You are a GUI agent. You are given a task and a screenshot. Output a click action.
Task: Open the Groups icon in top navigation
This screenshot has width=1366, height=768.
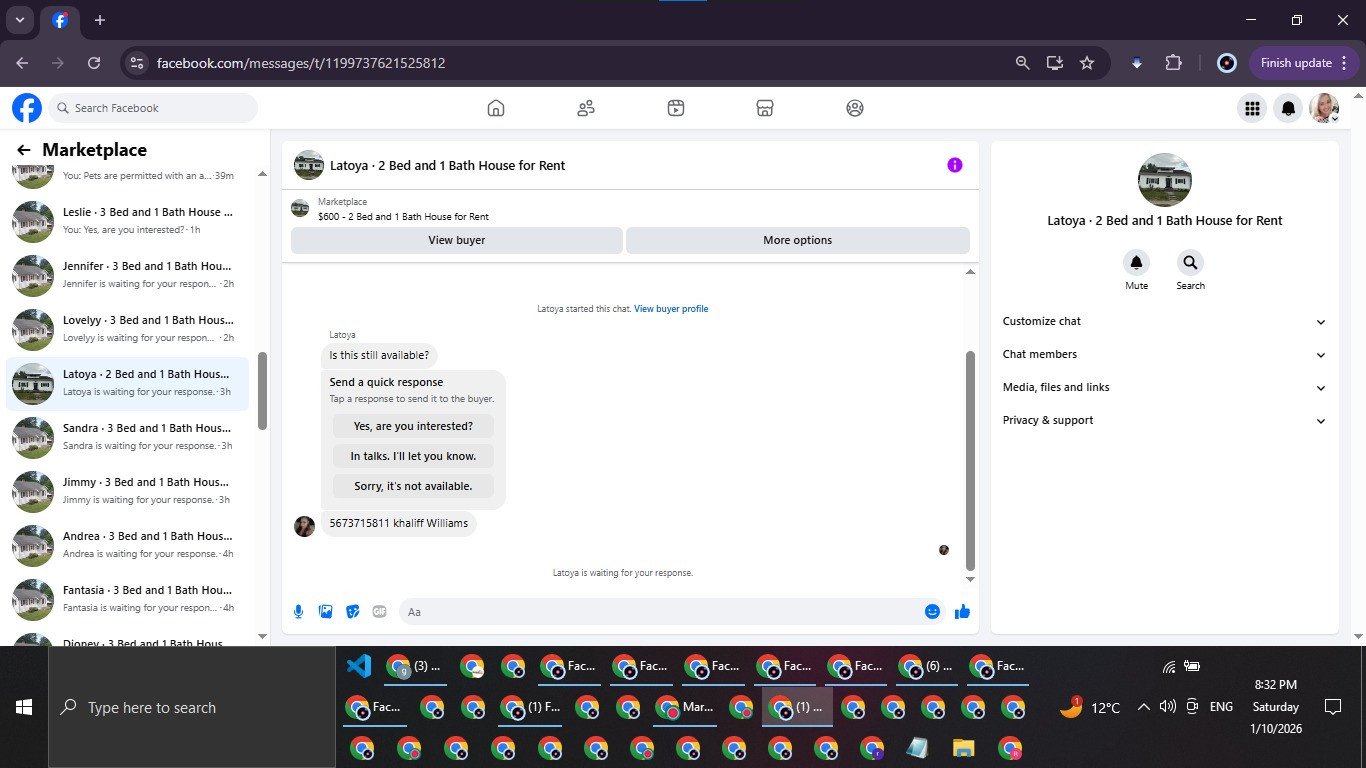855,108
